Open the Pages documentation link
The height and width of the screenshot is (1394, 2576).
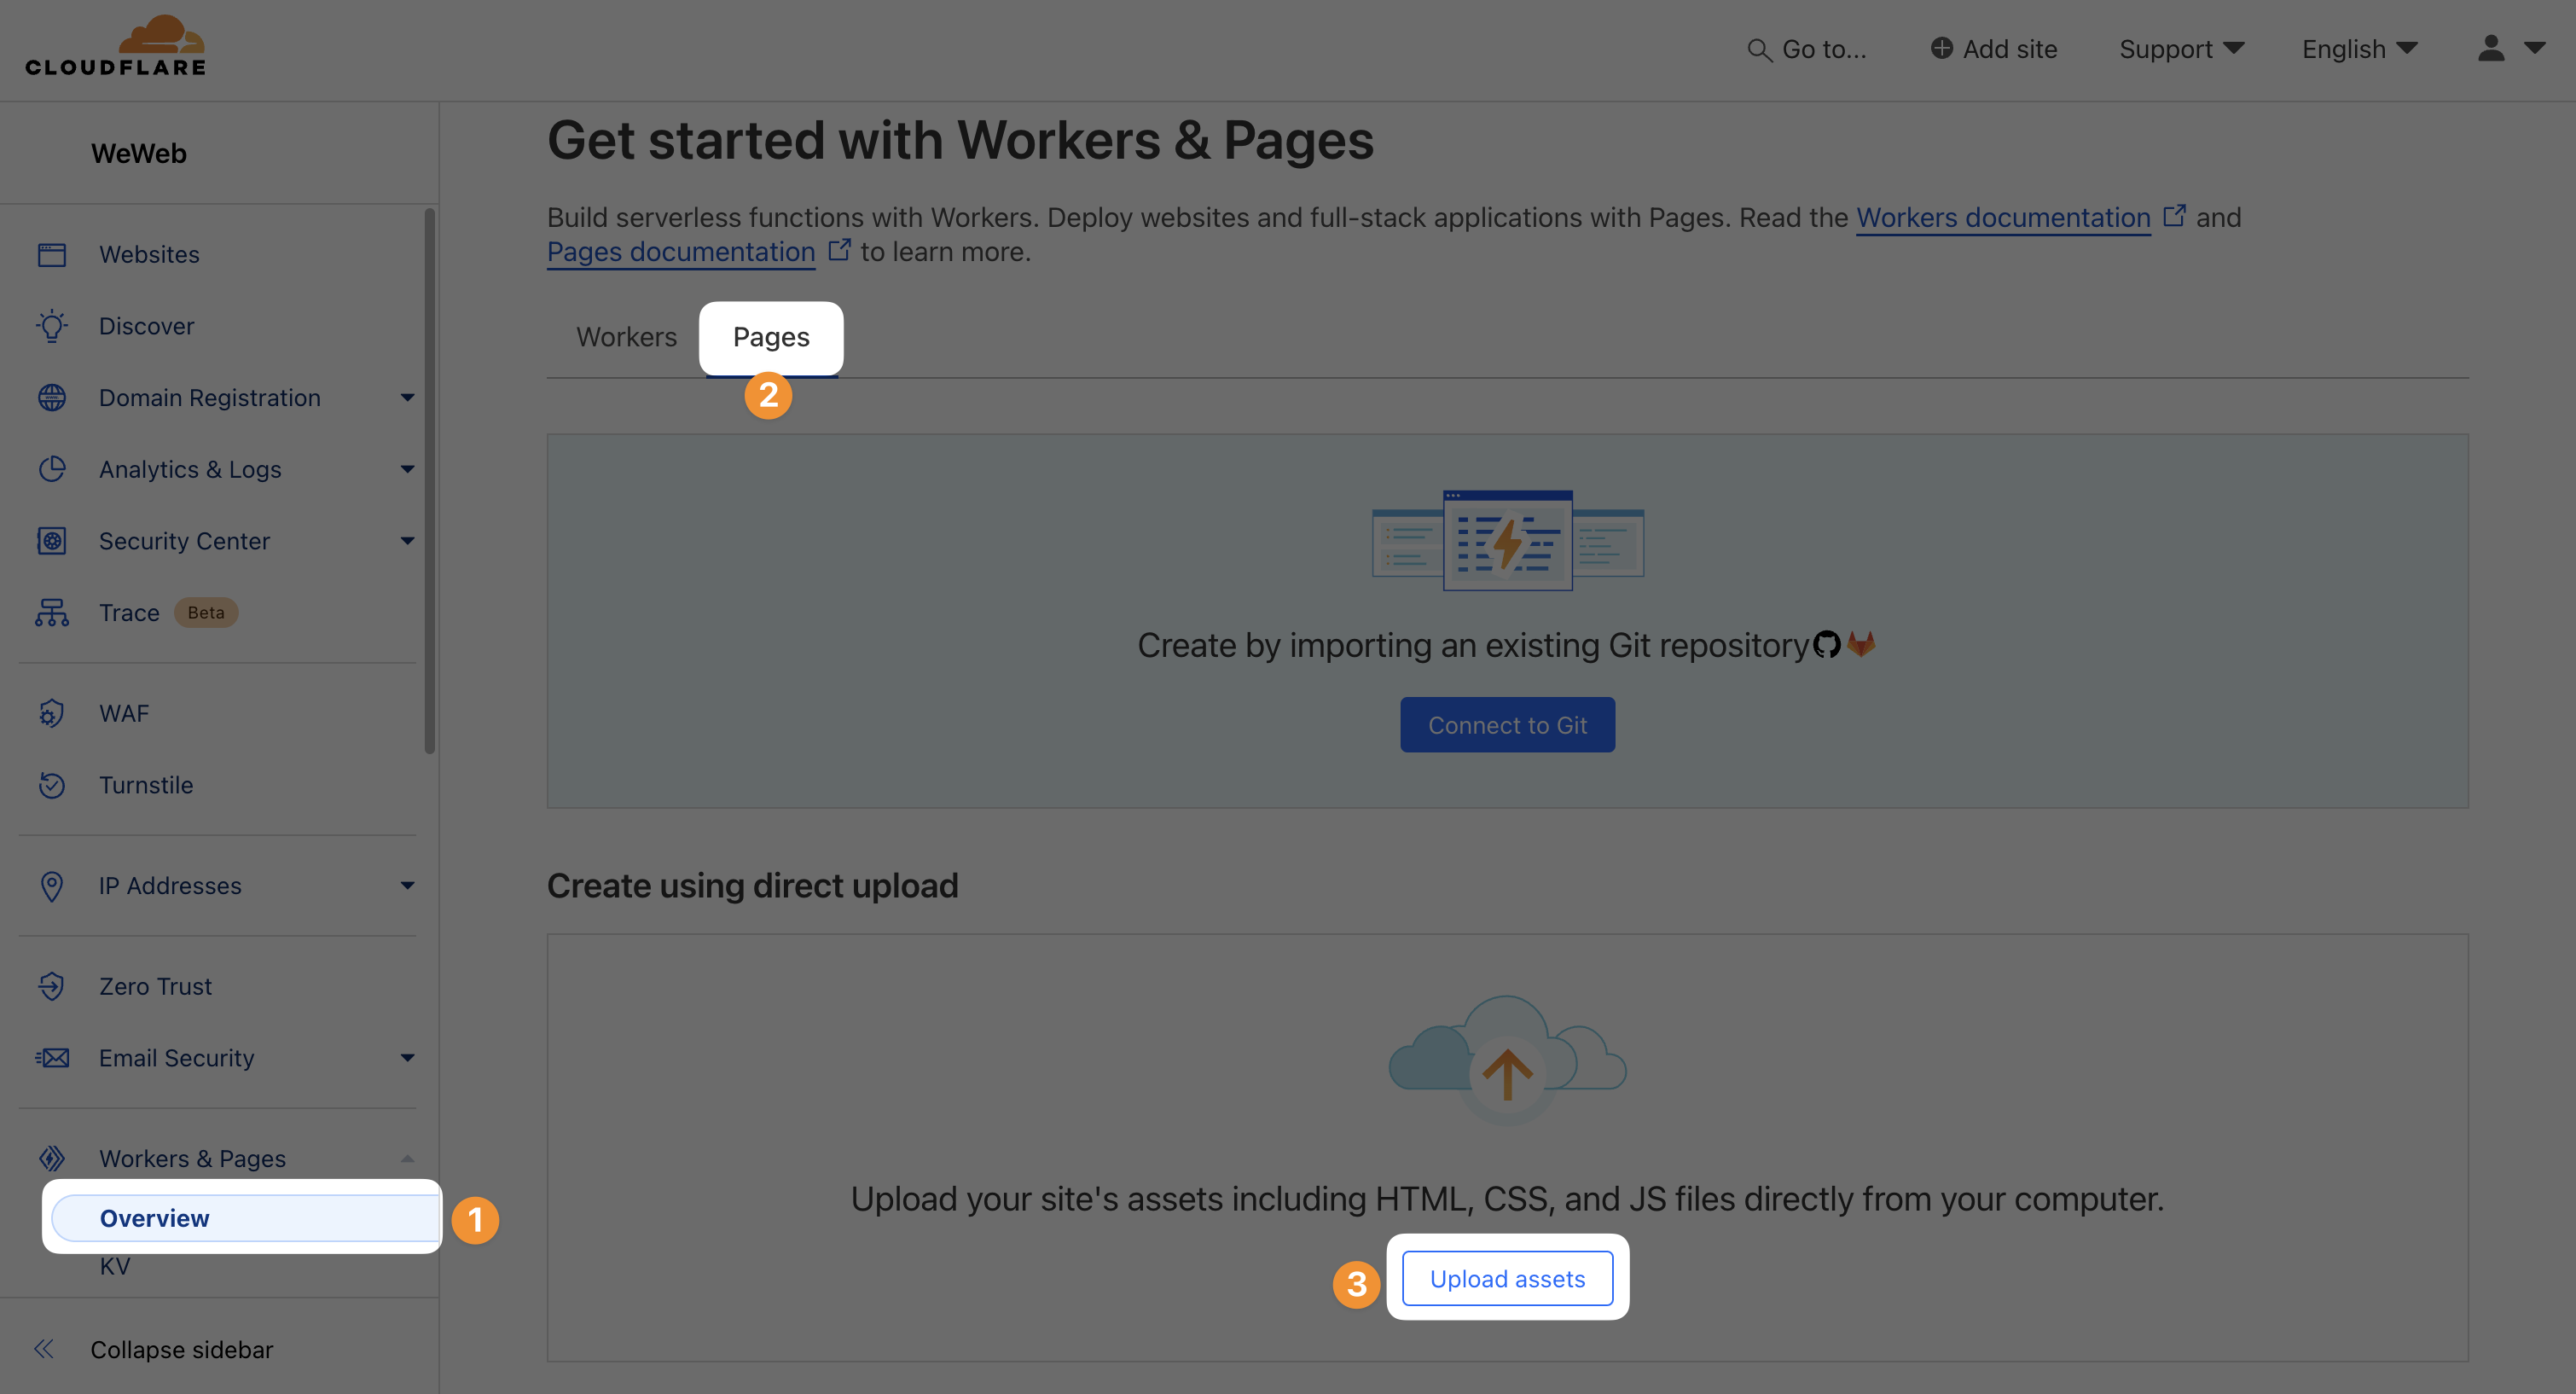tap(680, 251)
